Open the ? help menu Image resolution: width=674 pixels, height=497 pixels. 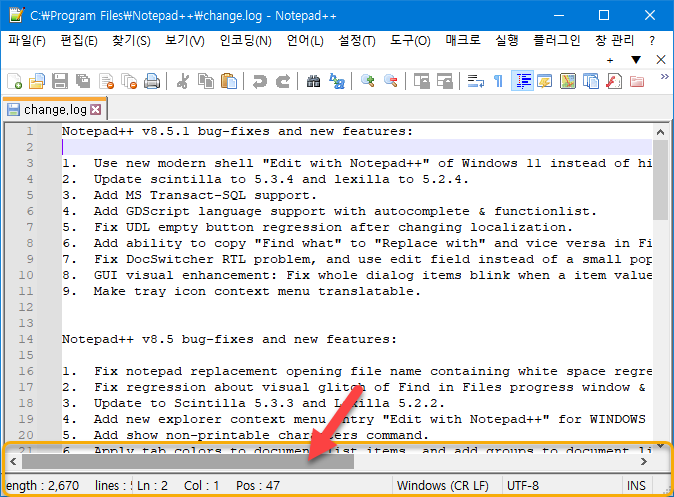(652, 41)
